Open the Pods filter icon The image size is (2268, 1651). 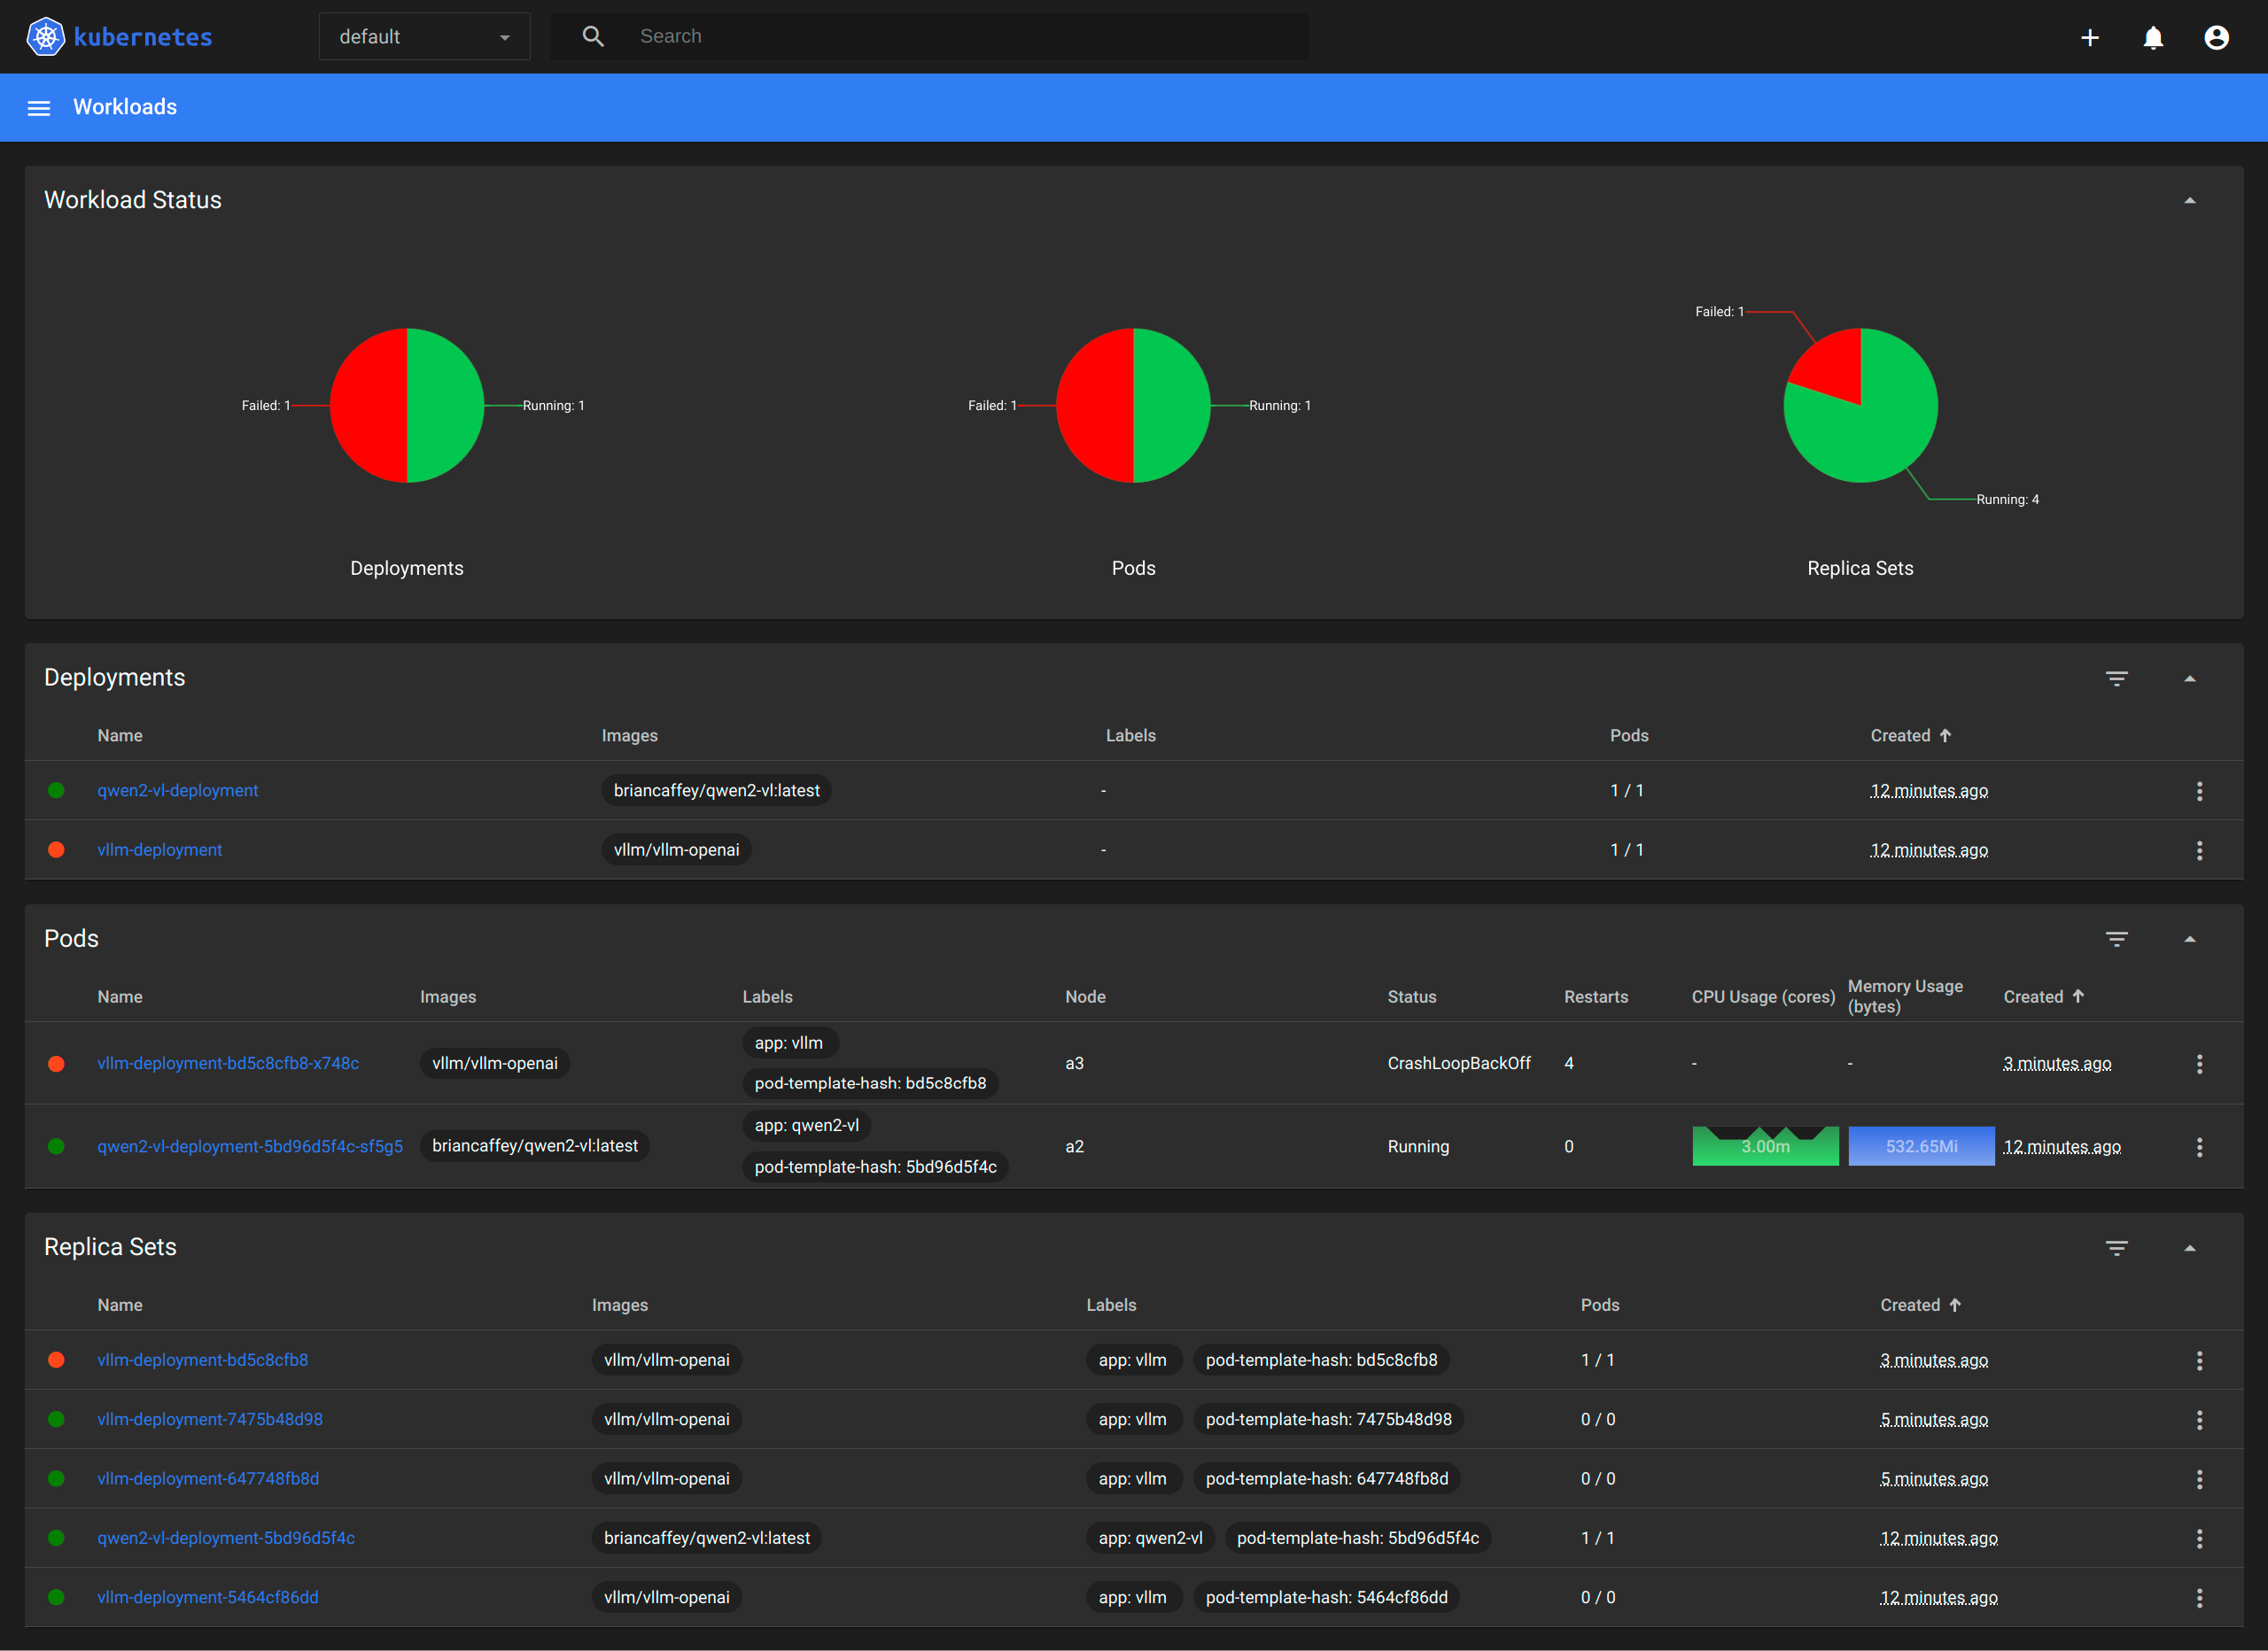pyautogui.click(x=2117, y=939)
